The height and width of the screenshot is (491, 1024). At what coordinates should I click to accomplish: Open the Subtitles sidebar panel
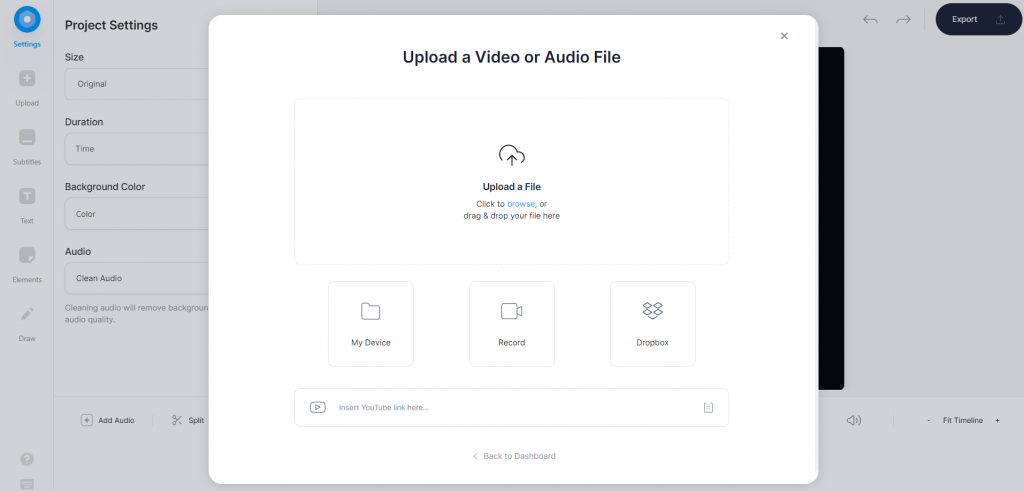pos(27,148)
